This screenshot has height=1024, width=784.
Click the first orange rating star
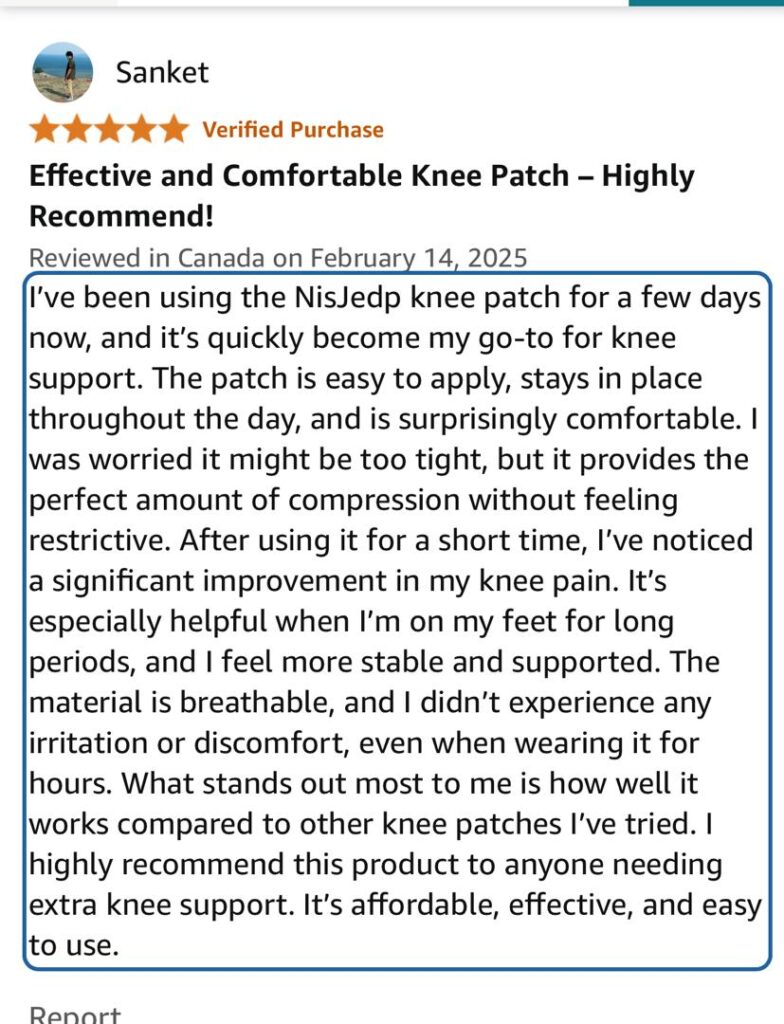[45, 129]
